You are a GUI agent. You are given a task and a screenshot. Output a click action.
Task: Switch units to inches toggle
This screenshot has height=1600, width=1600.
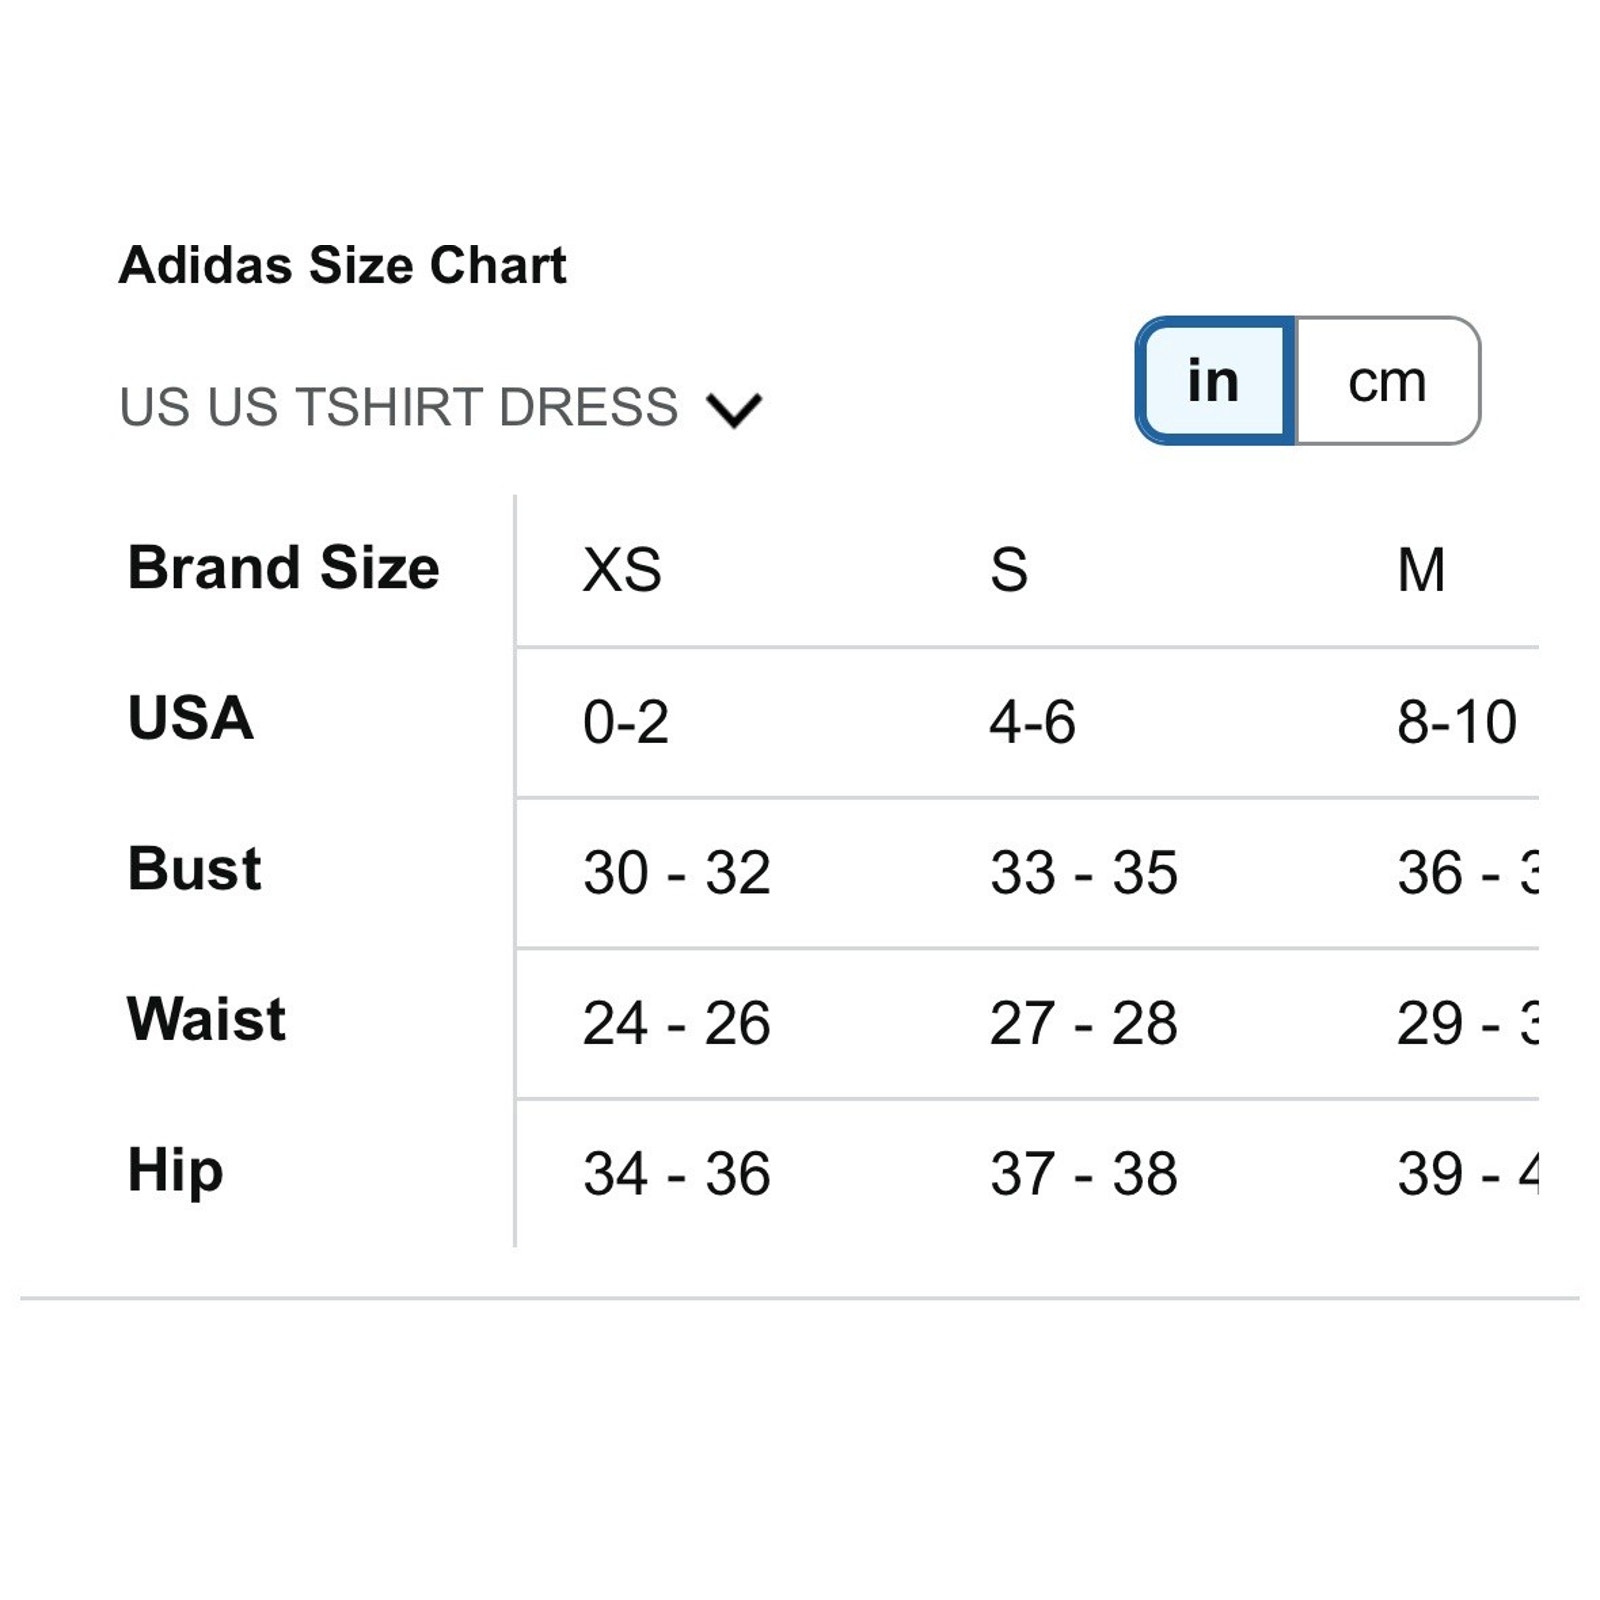[1216, 381]
